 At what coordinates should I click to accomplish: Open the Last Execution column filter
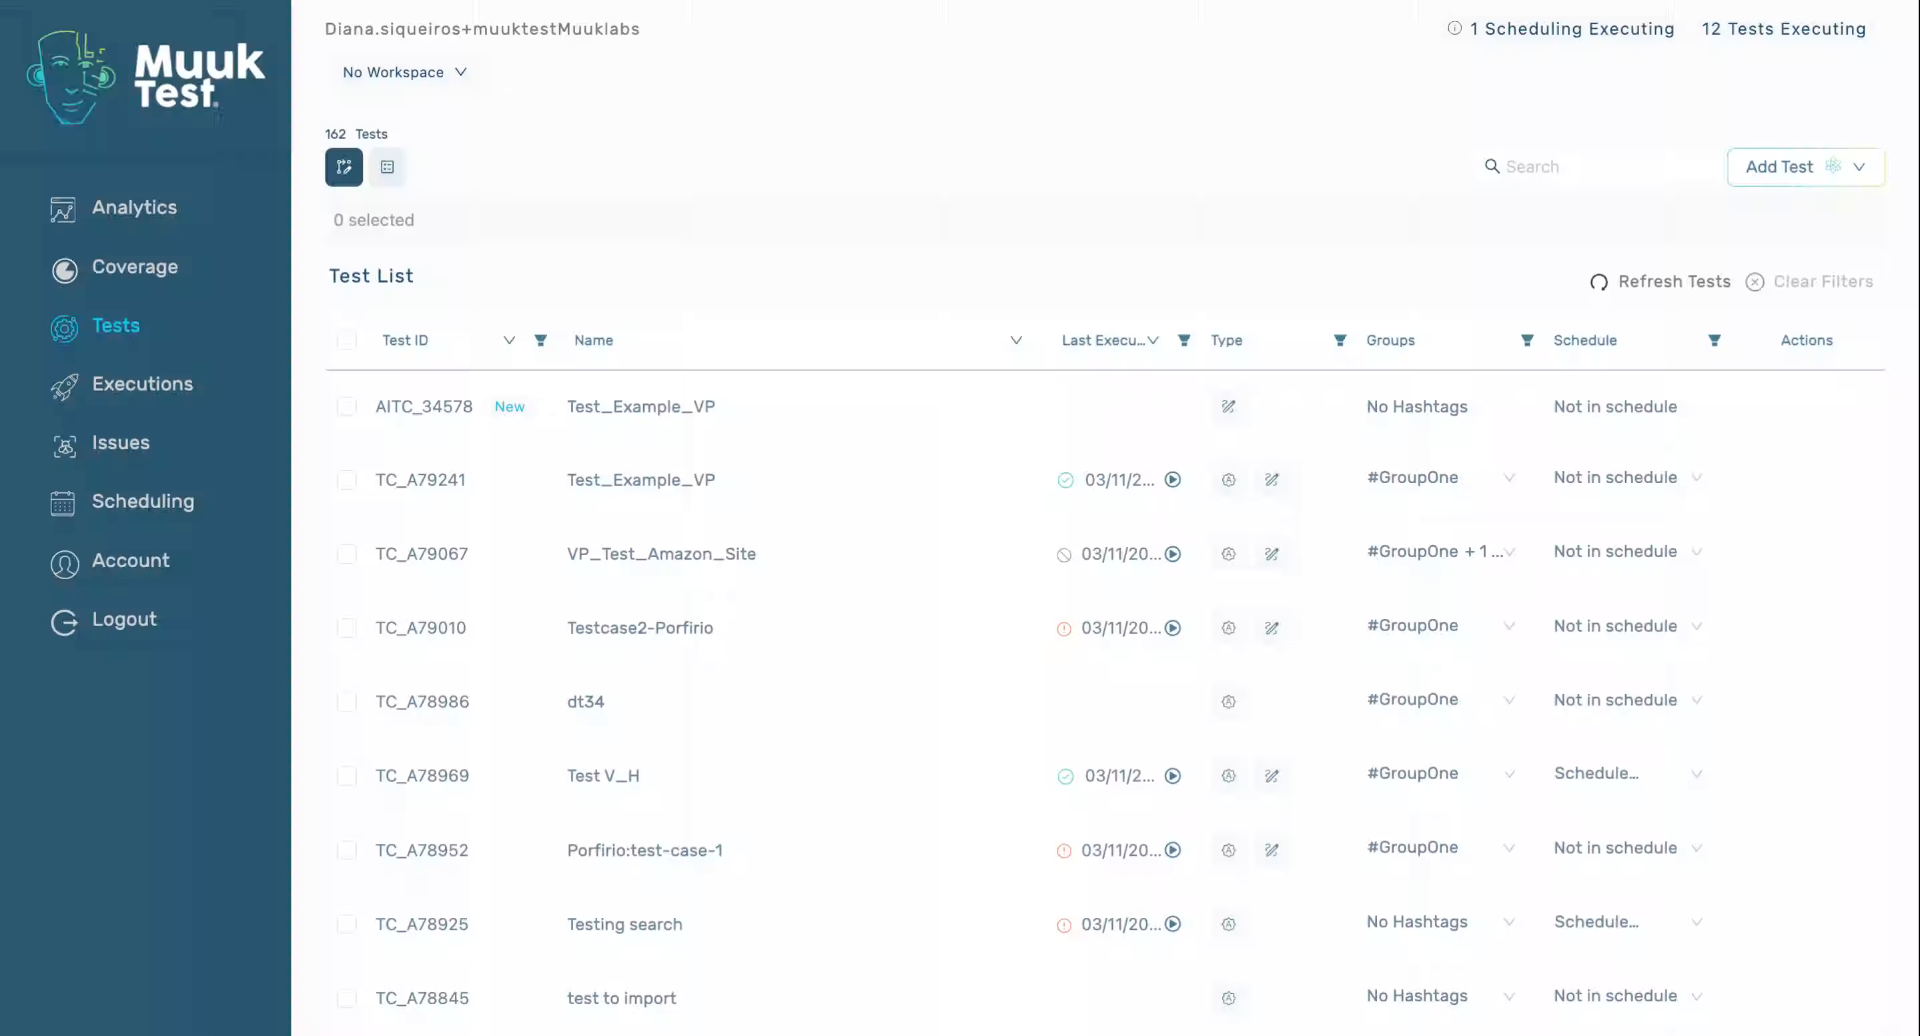click(1184, 340)
